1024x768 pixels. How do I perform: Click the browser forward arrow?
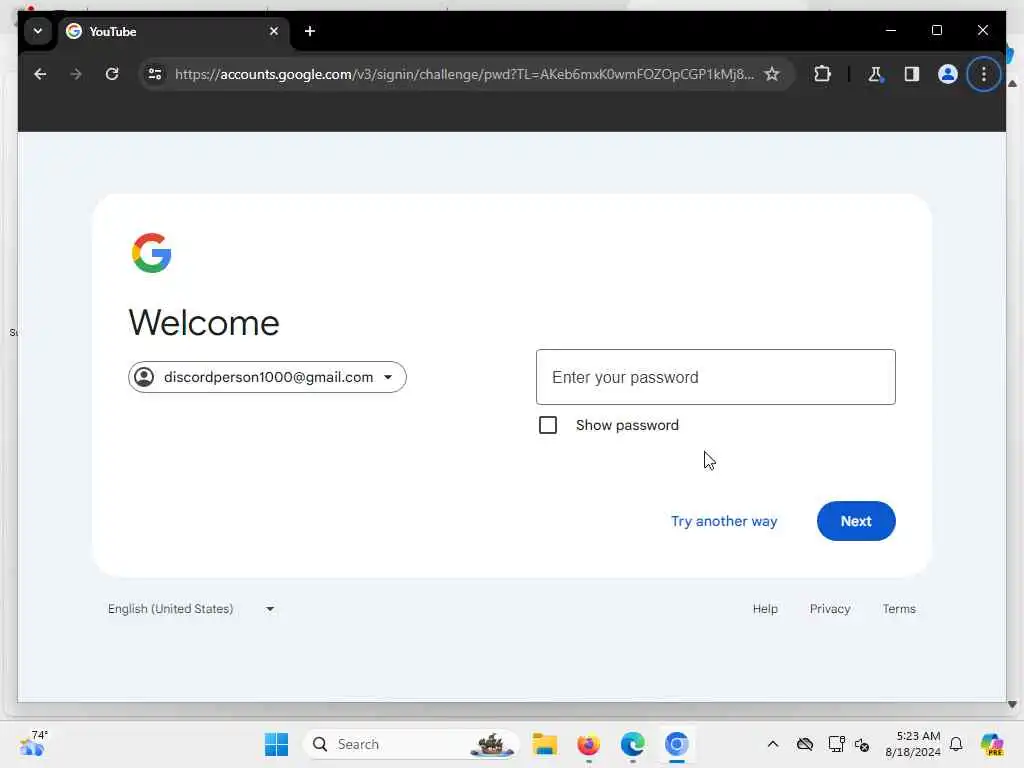pos(76,74)
